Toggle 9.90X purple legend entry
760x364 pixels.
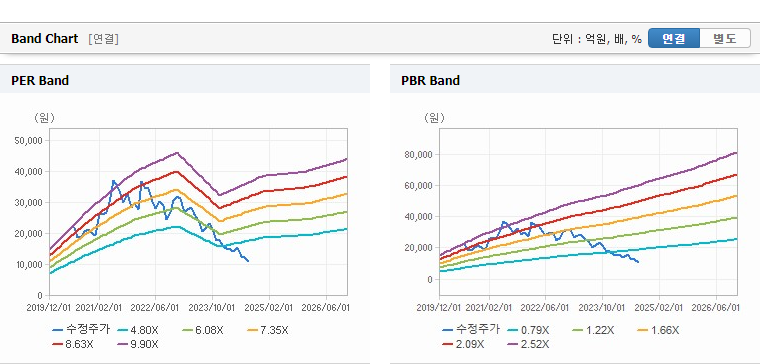[x=138, y=344]
